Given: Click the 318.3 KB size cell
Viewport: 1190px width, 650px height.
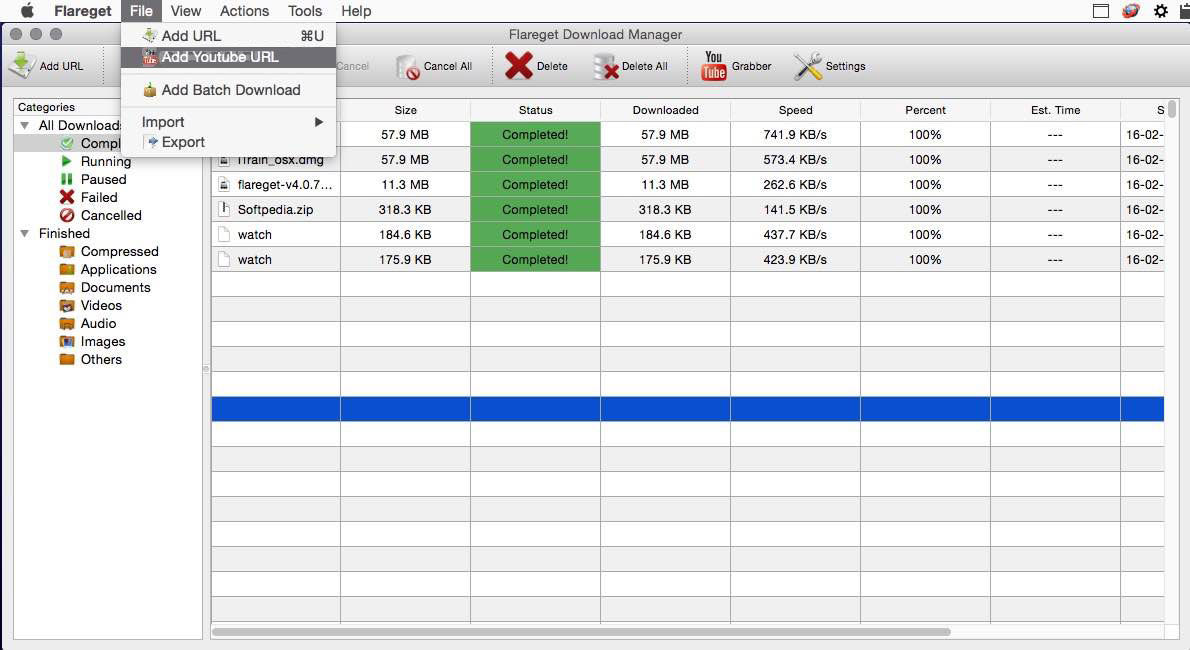Looking at the screenshot, I should (405, 210).
